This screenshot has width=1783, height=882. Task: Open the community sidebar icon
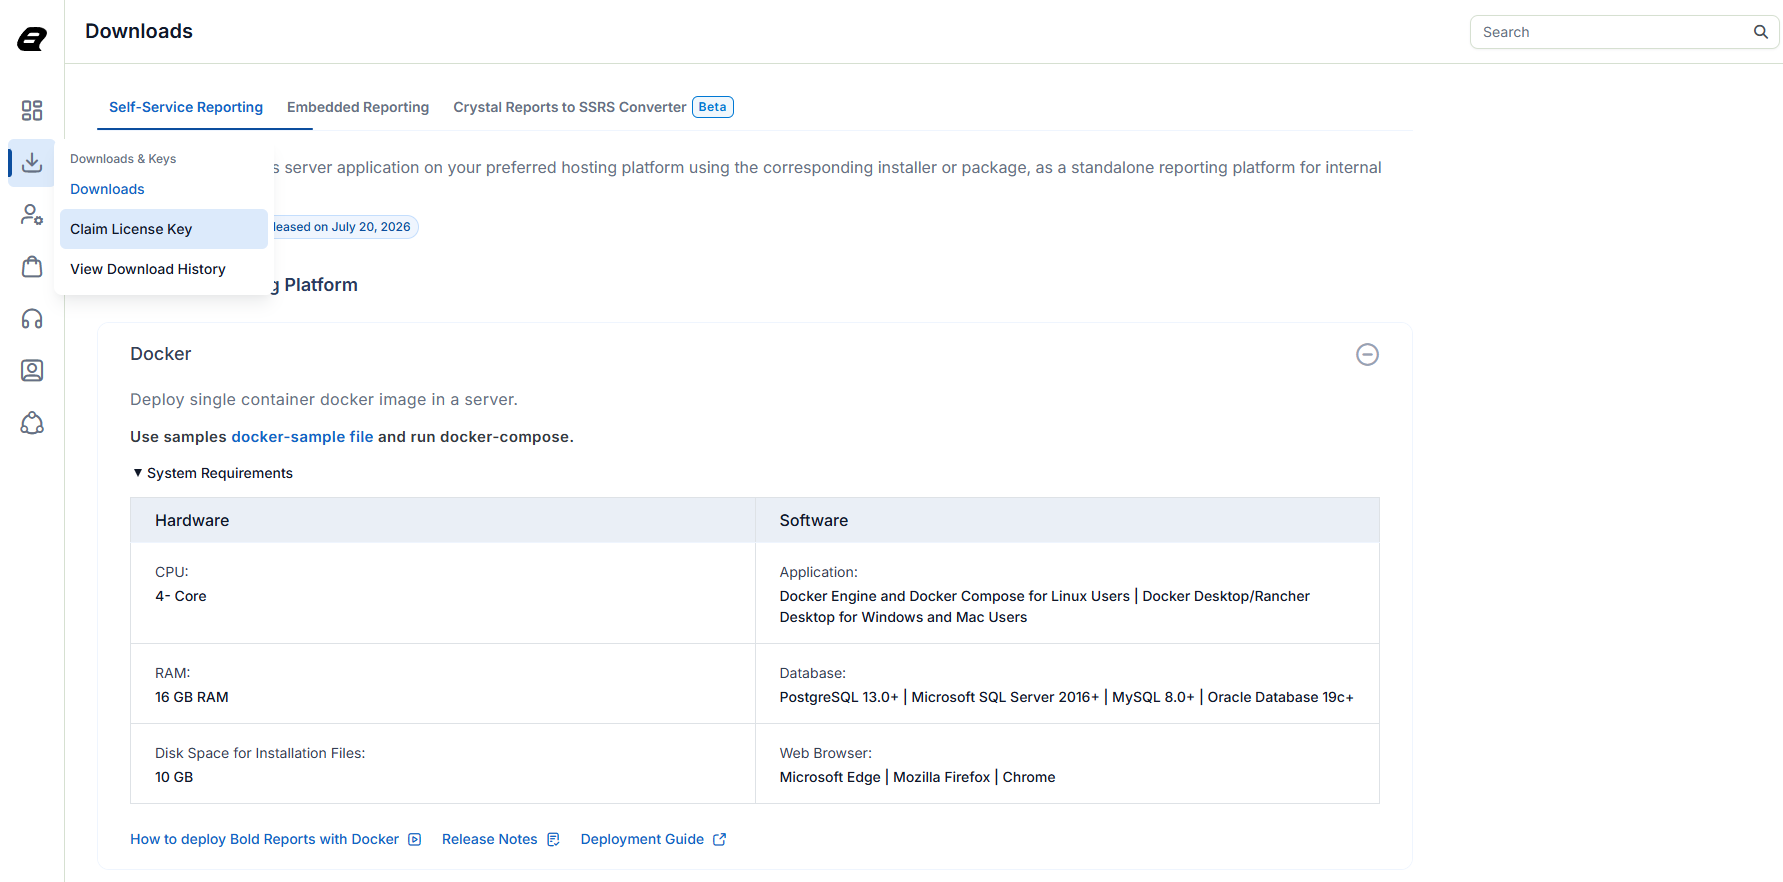pyautogui.click(x=32, y=423)
